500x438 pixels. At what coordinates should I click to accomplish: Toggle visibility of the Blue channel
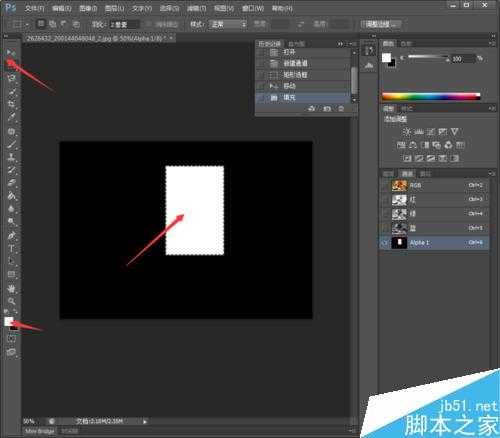[x=384, y=228]
